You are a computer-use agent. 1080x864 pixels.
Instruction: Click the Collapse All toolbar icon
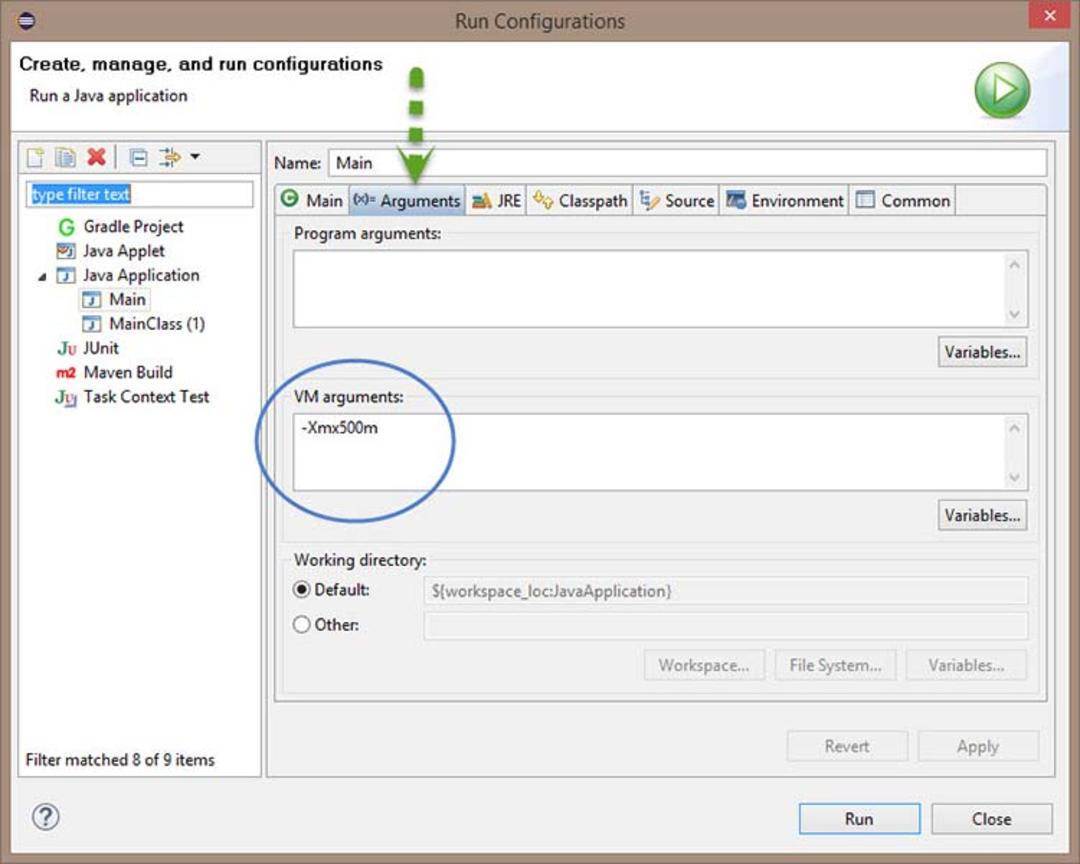pos(138,158)
